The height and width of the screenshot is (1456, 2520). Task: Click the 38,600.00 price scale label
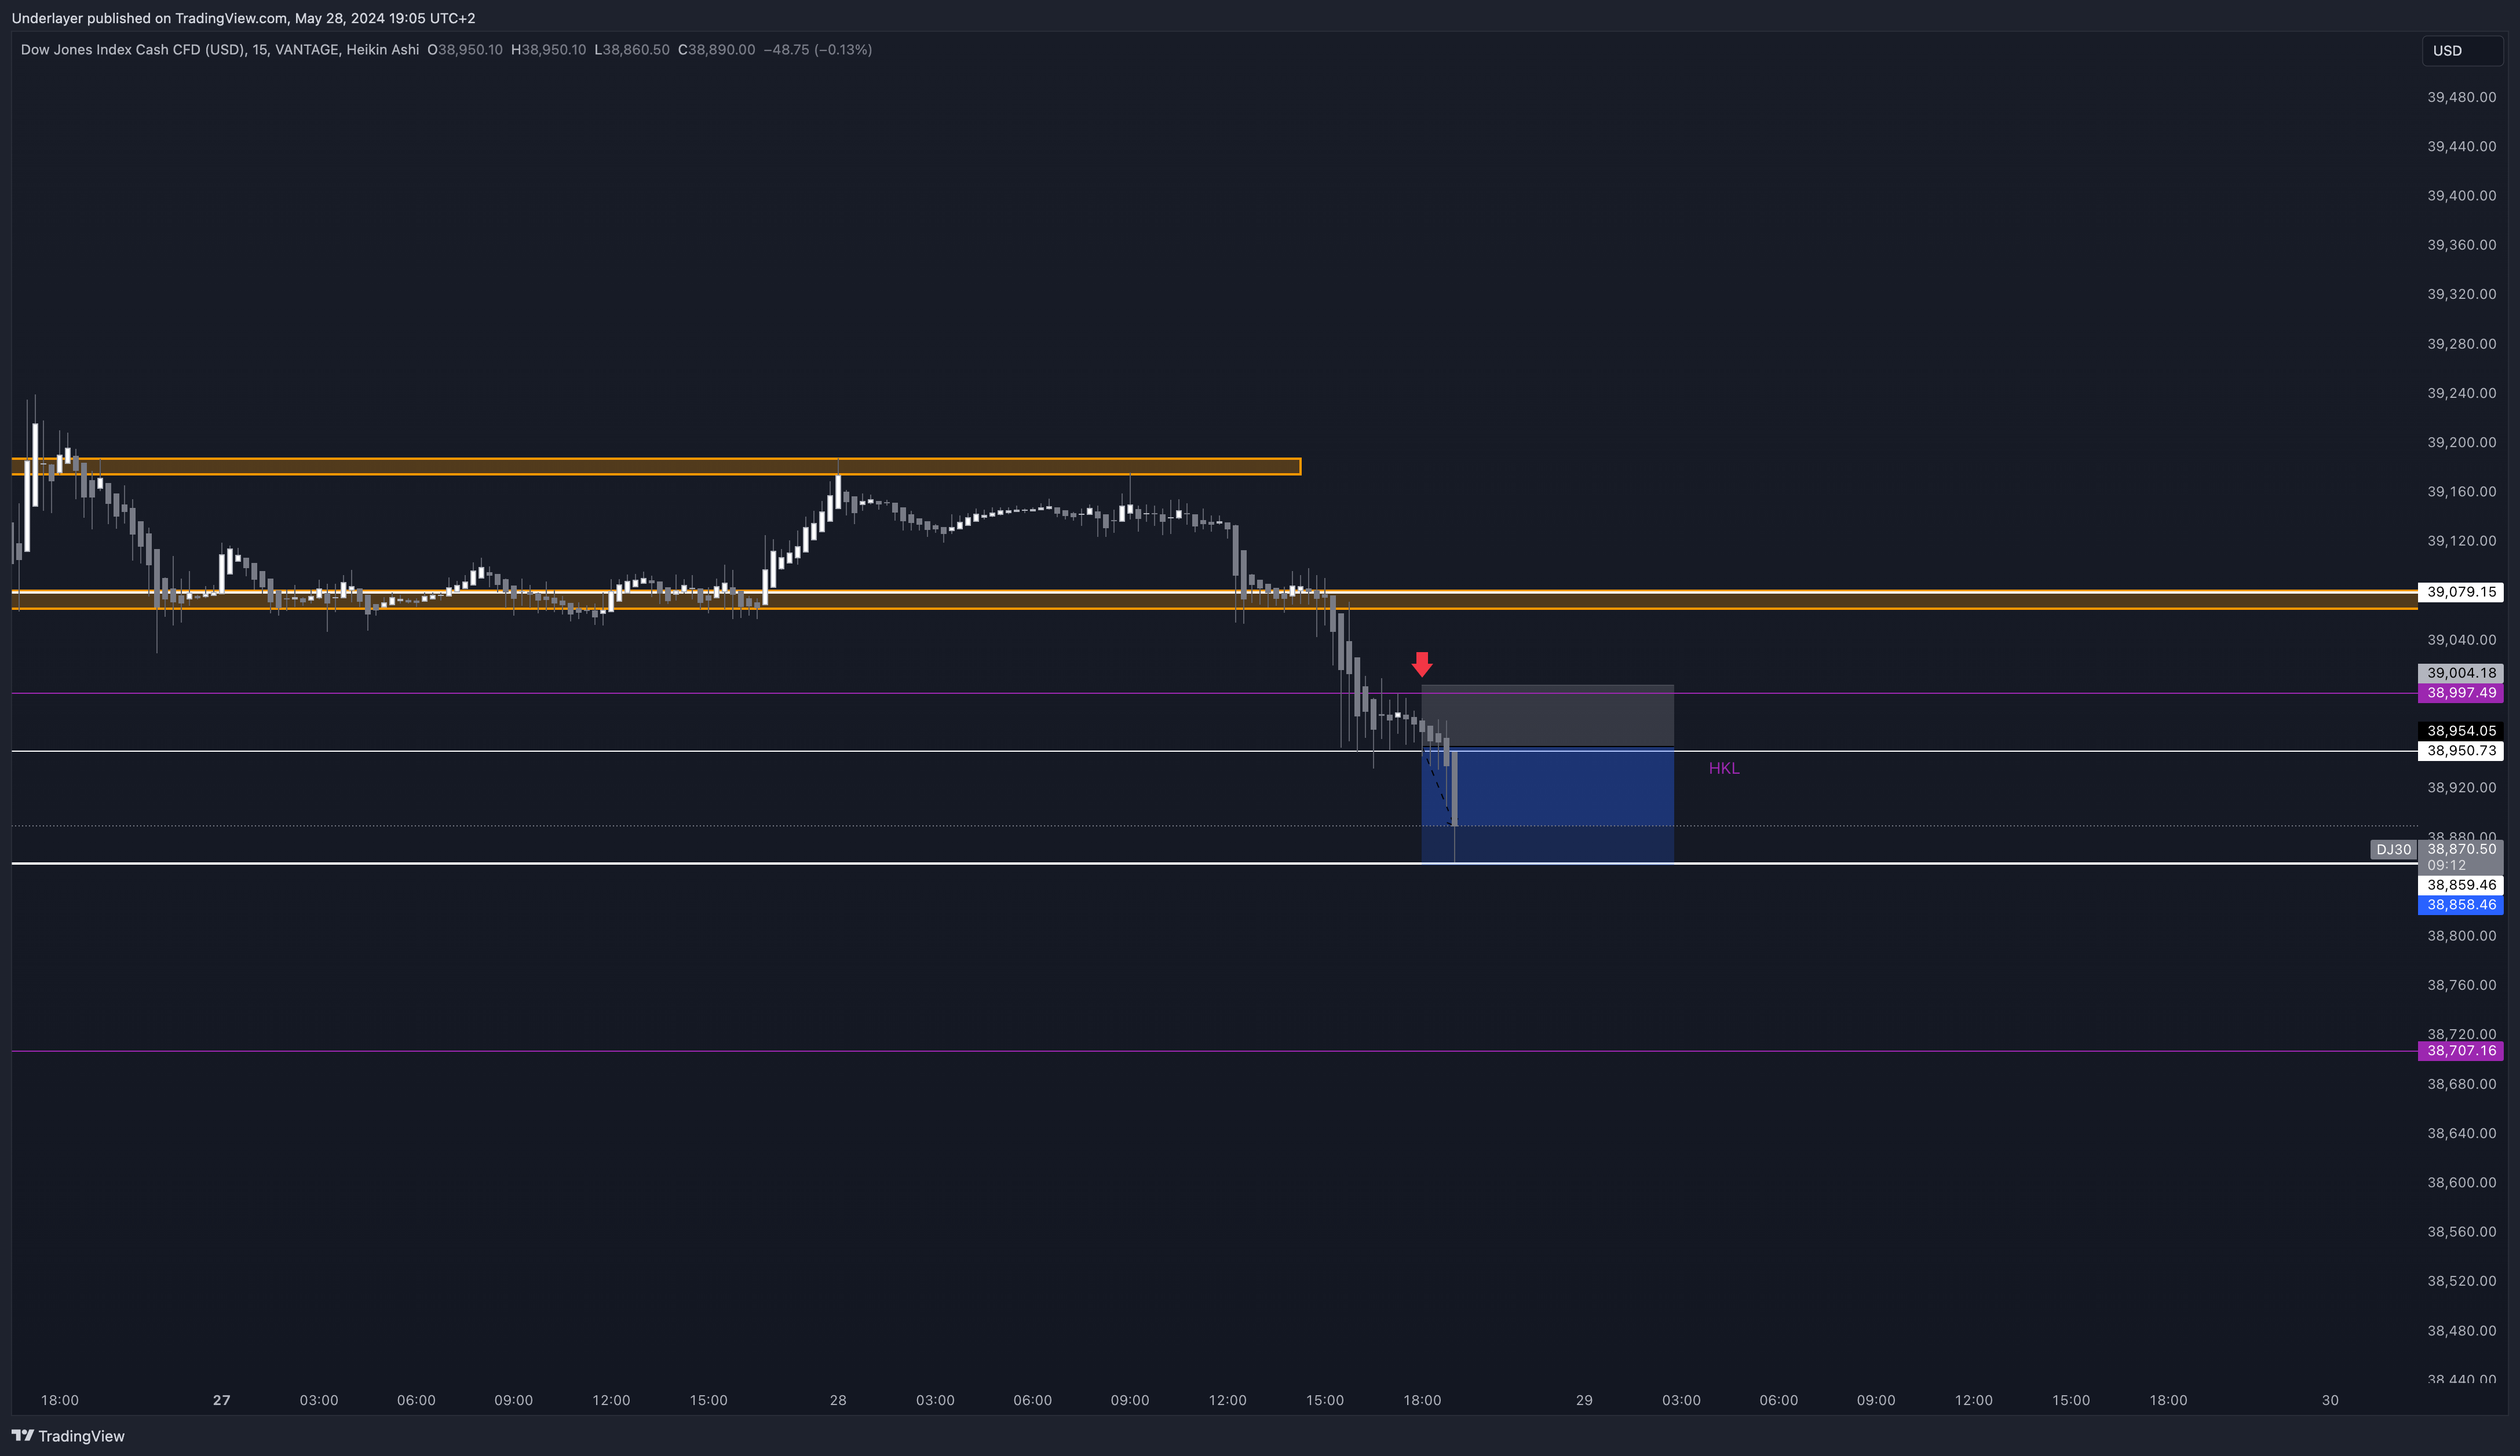[2461, 1182]
